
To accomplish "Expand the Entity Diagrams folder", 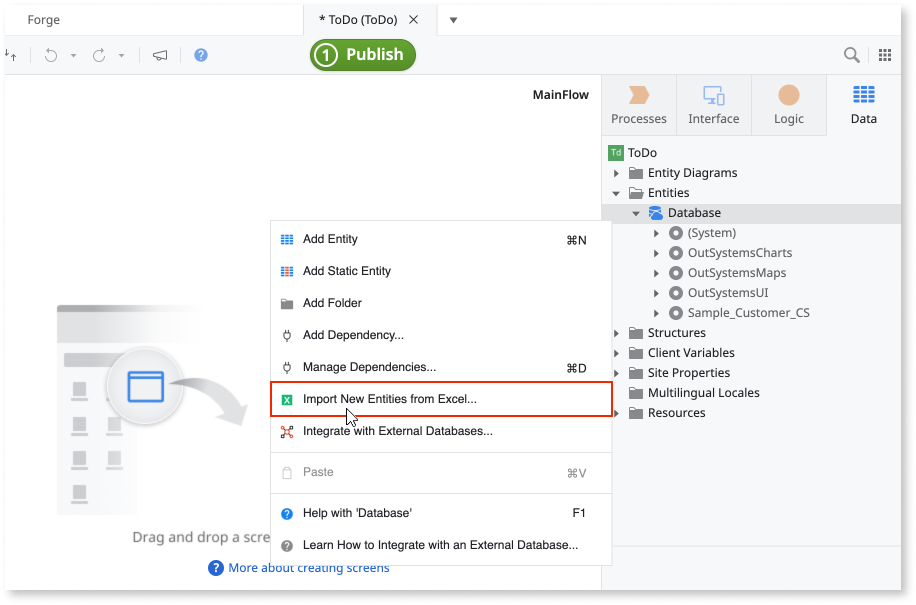I will [x=616, y=173].
